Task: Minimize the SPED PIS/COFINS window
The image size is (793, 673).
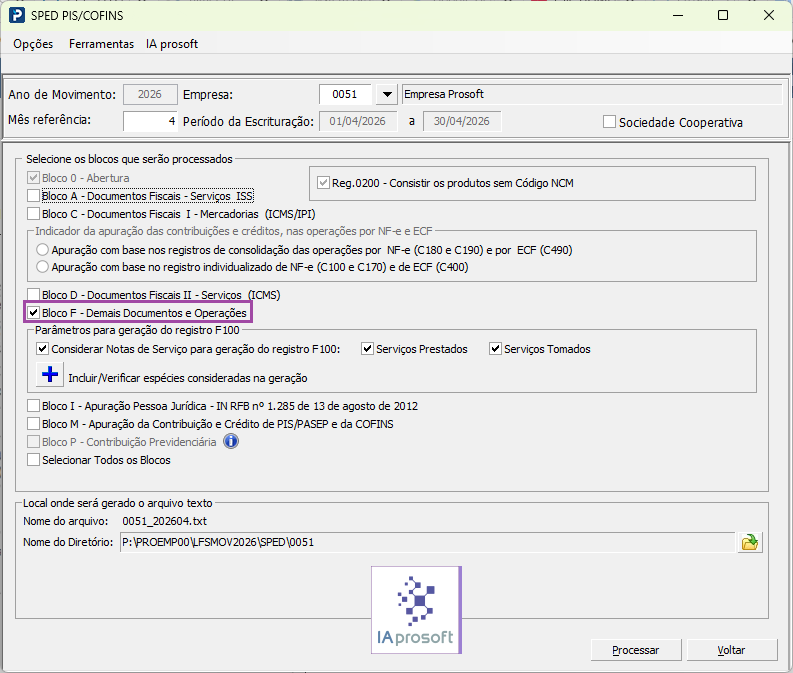Action: click(678, 15)
